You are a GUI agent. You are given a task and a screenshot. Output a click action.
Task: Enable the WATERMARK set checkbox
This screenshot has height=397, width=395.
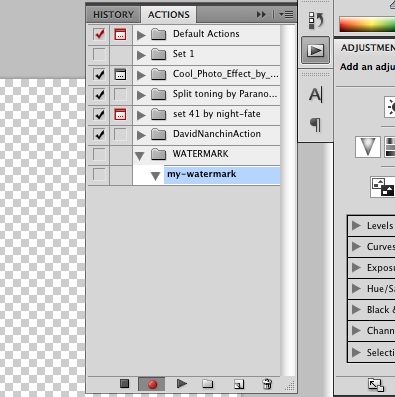[x=99, y=154]
